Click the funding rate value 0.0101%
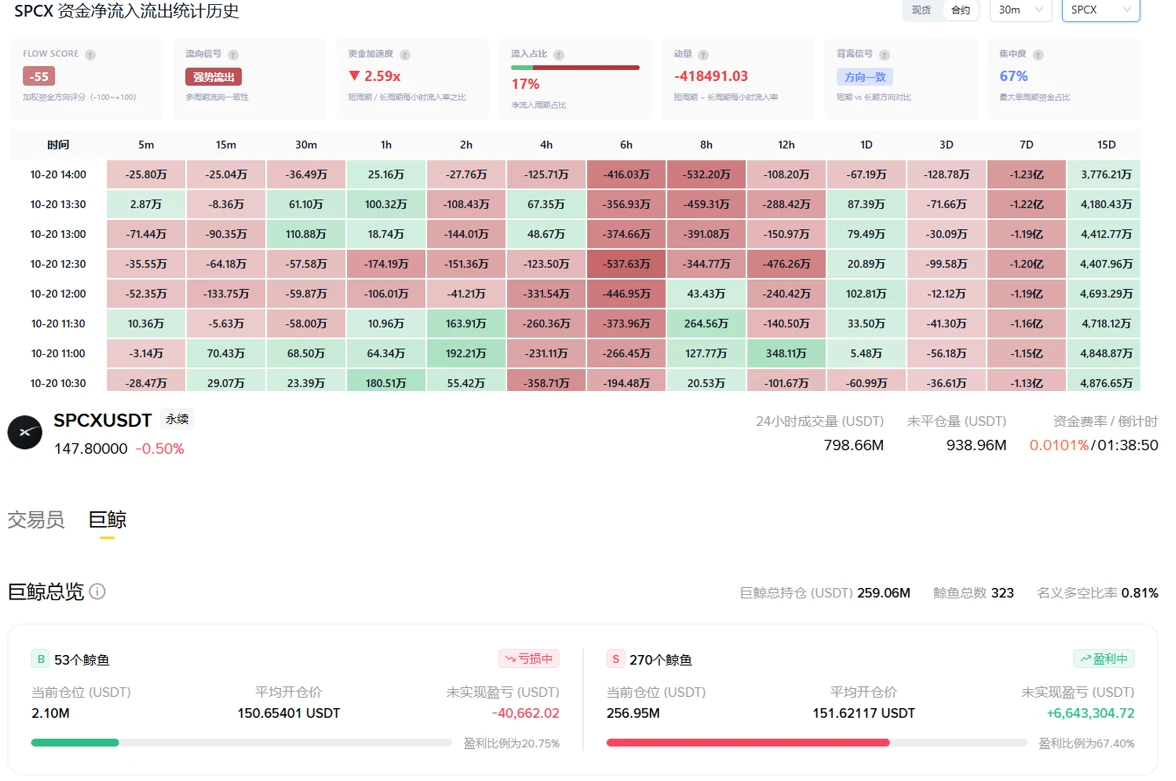The height and width of the screenshot is (781, 1176). pyautogui.click(x=1058, y=445)
